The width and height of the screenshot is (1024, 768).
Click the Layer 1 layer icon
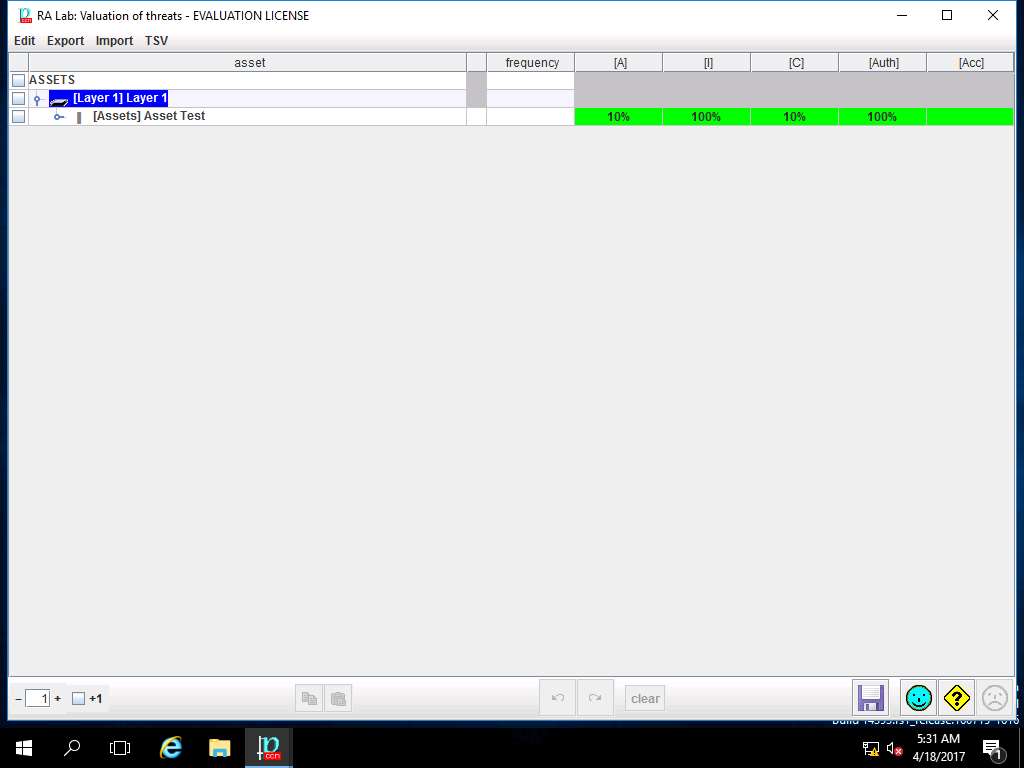coord(59,100)
